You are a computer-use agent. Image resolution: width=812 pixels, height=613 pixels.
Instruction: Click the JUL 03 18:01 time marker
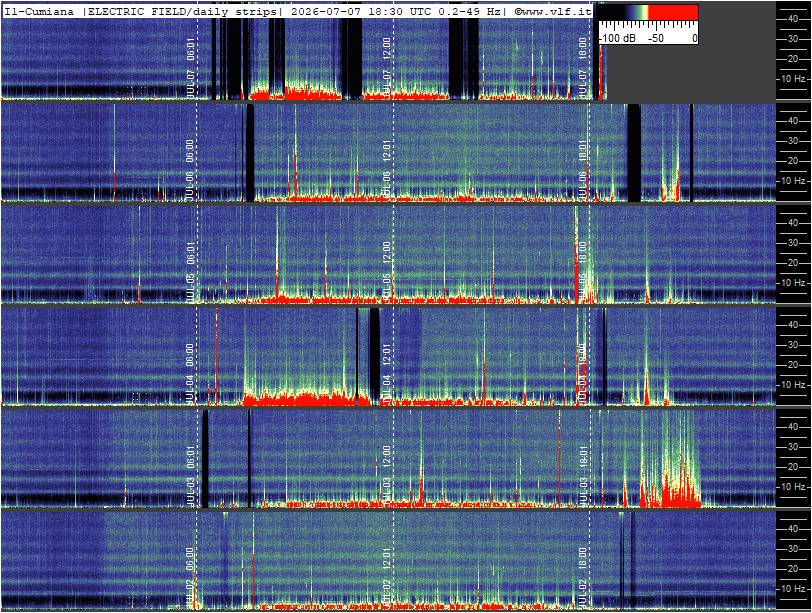[583, 475]
